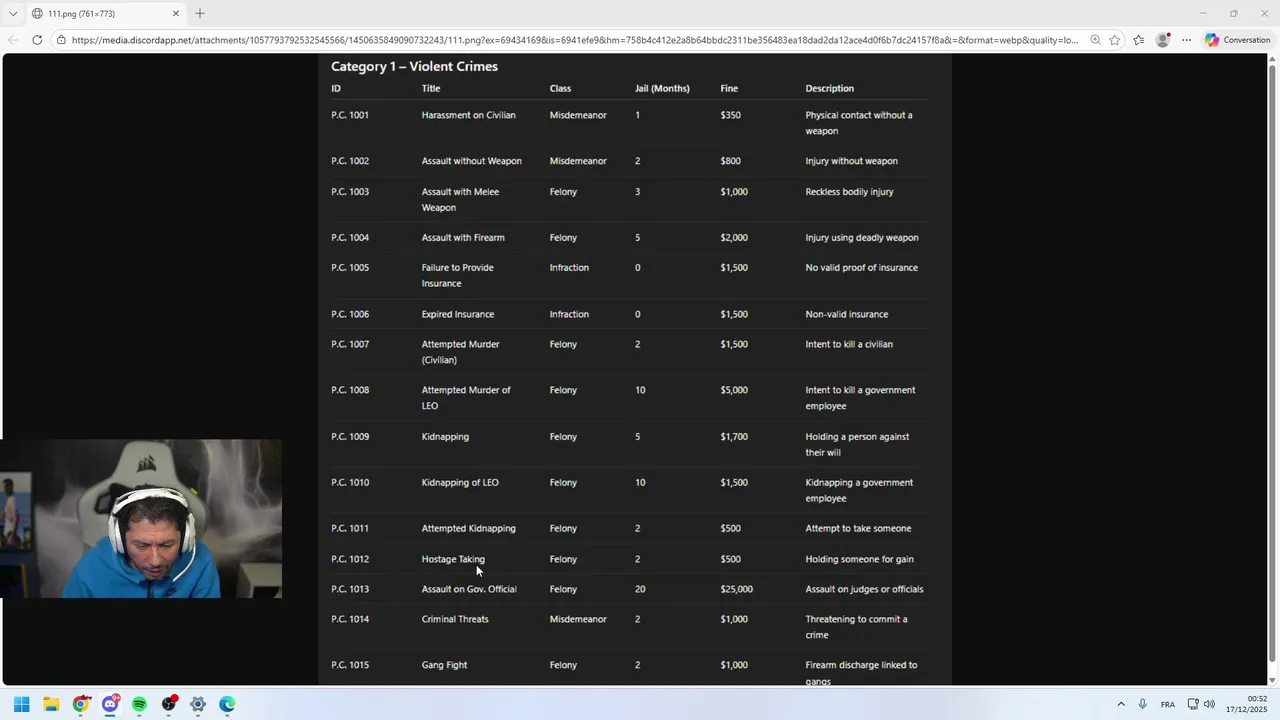The width and height of the screenshot is (1280, 720).
Task: Click the 'Class' column header
Action: coord(560,88)
